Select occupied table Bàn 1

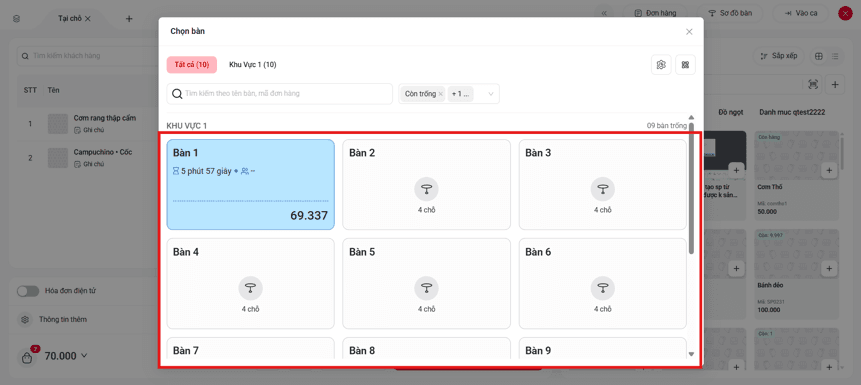250,184
